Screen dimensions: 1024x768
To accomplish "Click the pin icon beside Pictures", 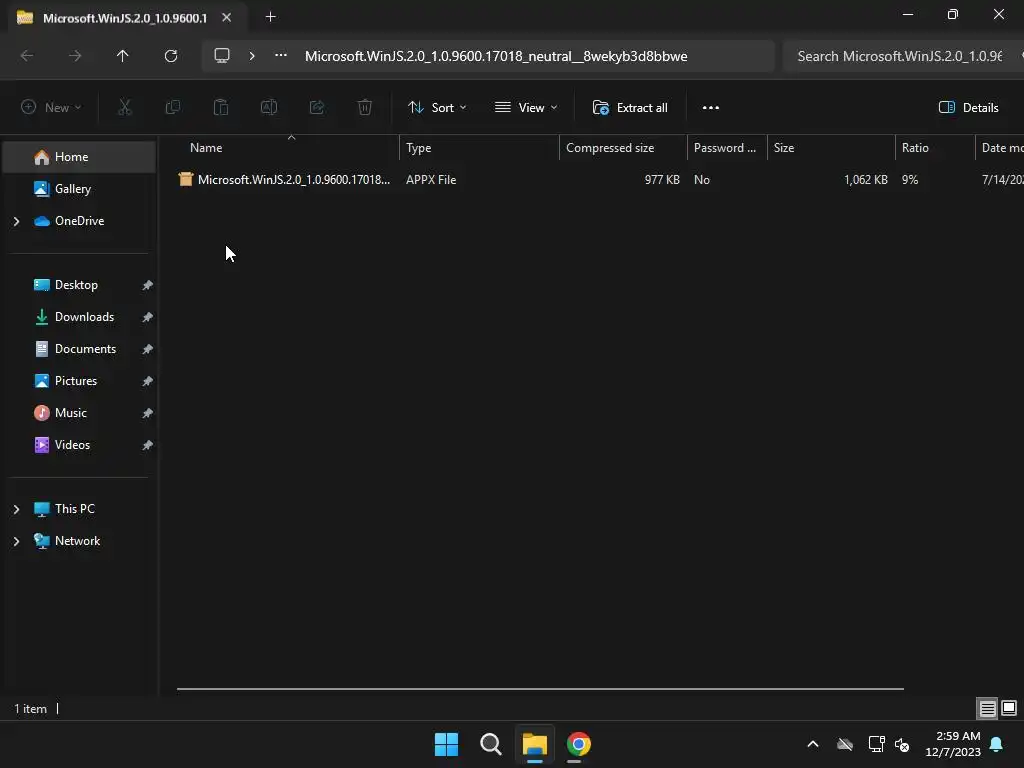I will pyautogui.click(x=148, y=381).
